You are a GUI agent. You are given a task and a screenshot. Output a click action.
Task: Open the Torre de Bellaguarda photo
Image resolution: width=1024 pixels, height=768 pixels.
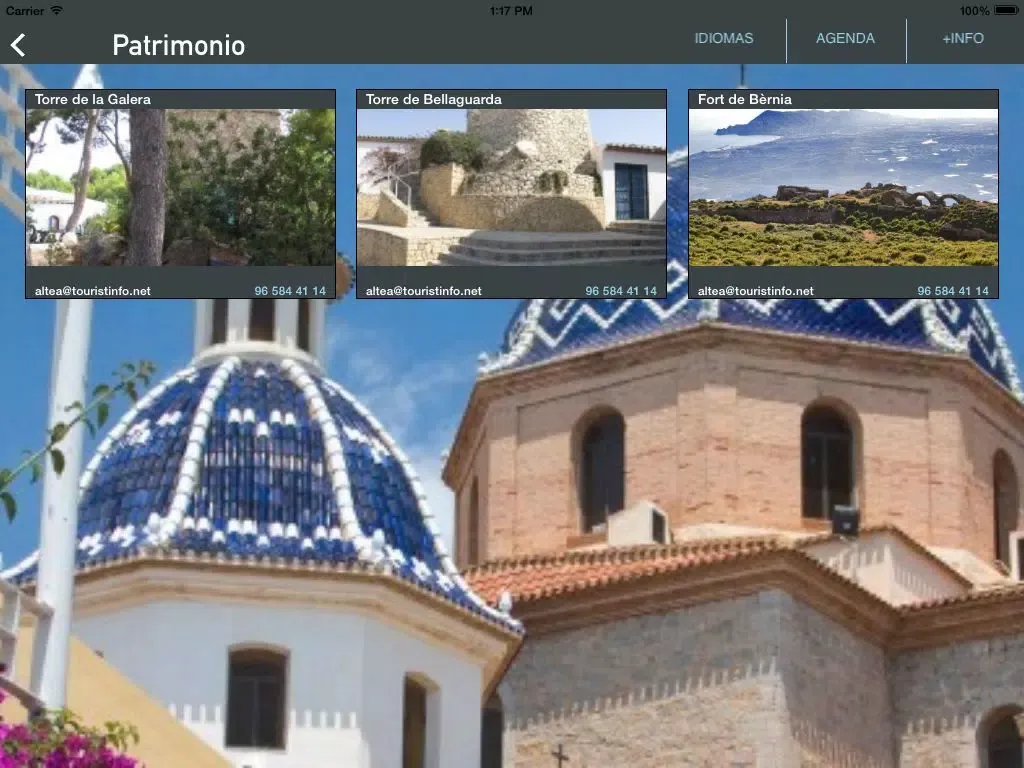(x=511, y=187)
